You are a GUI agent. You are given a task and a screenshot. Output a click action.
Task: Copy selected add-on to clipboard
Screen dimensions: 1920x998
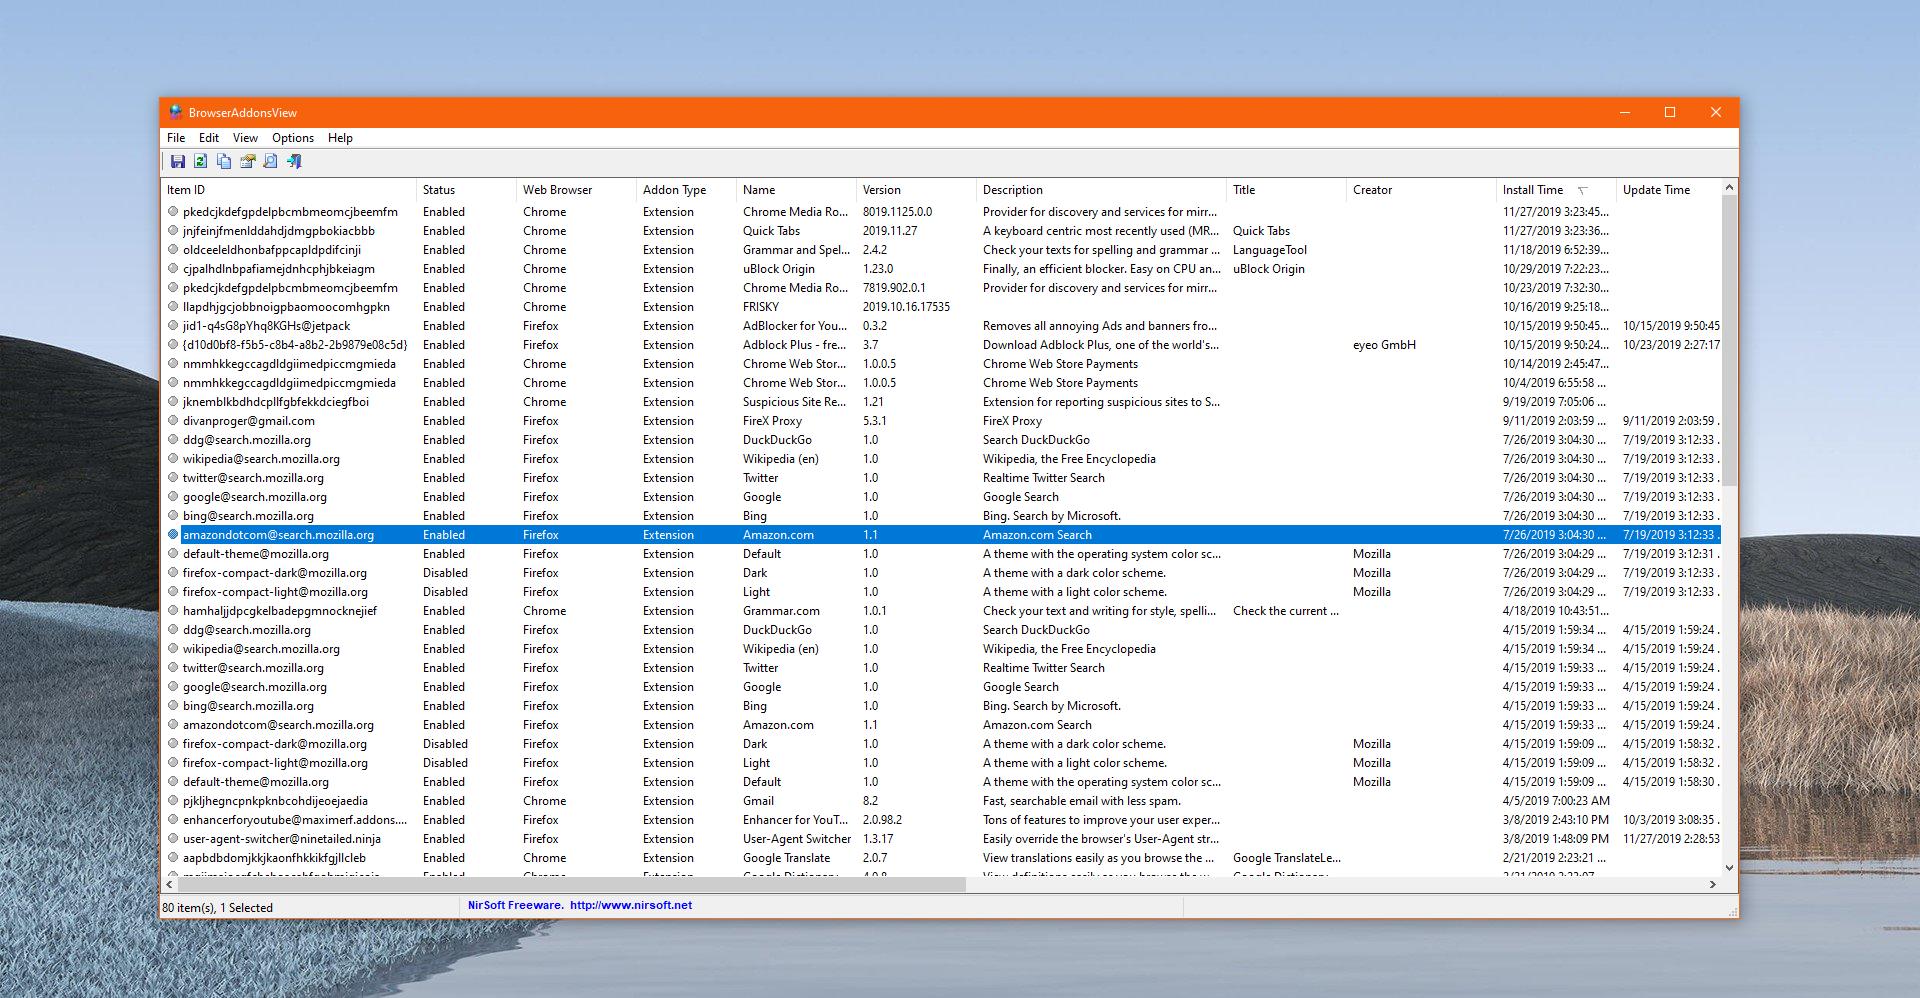[224, 161]
